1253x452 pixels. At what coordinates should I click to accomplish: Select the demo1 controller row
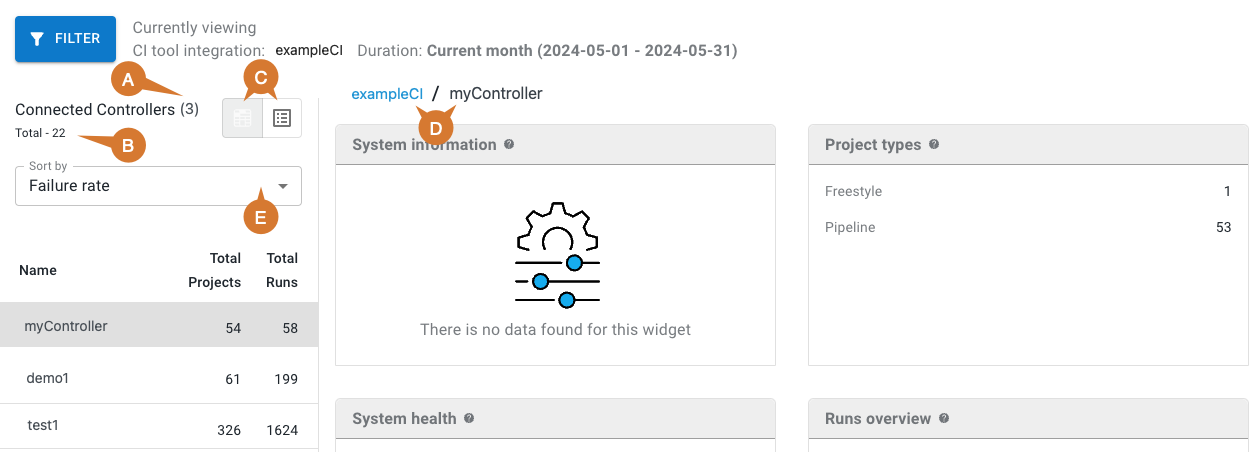click(159, 377)
